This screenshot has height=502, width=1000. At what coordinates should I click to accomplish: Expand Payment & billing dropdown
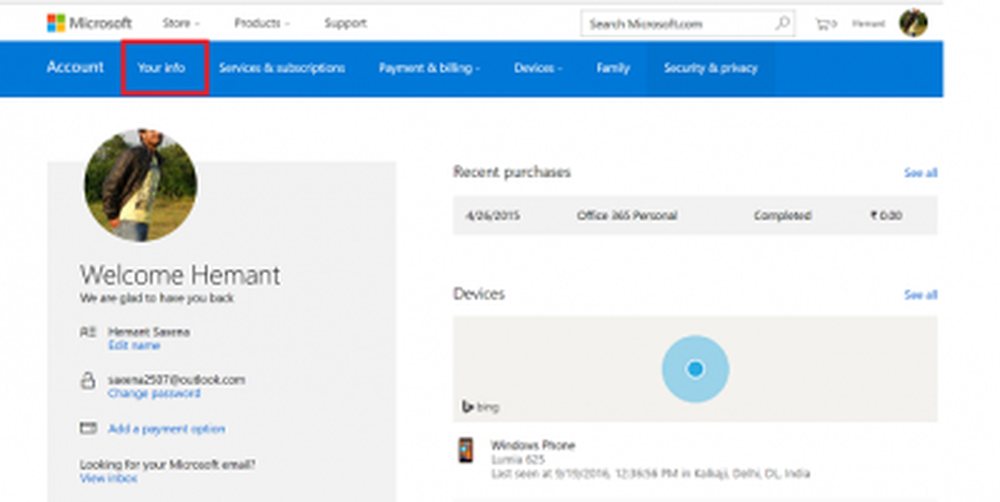pyautogui.click(x=429, y=68)
